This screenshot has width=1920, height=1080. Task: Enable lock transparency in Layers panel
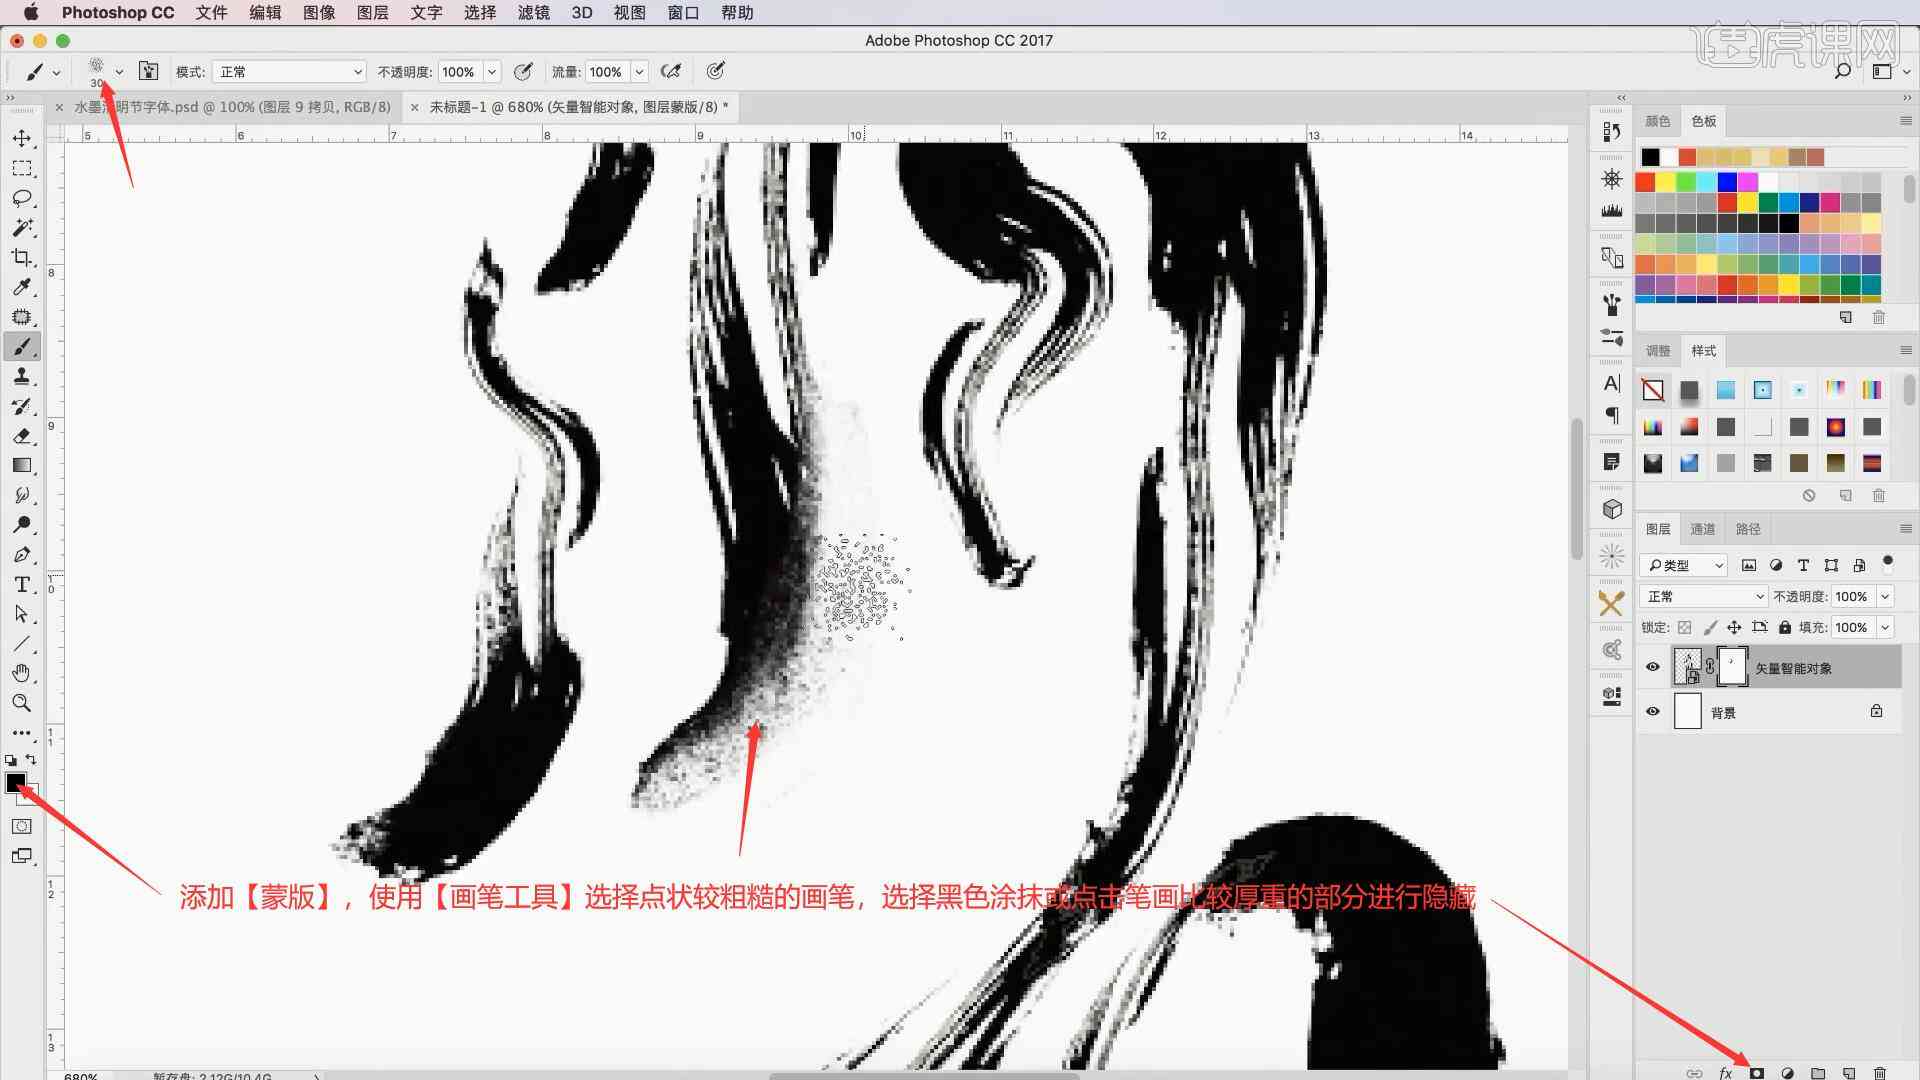1684,626
